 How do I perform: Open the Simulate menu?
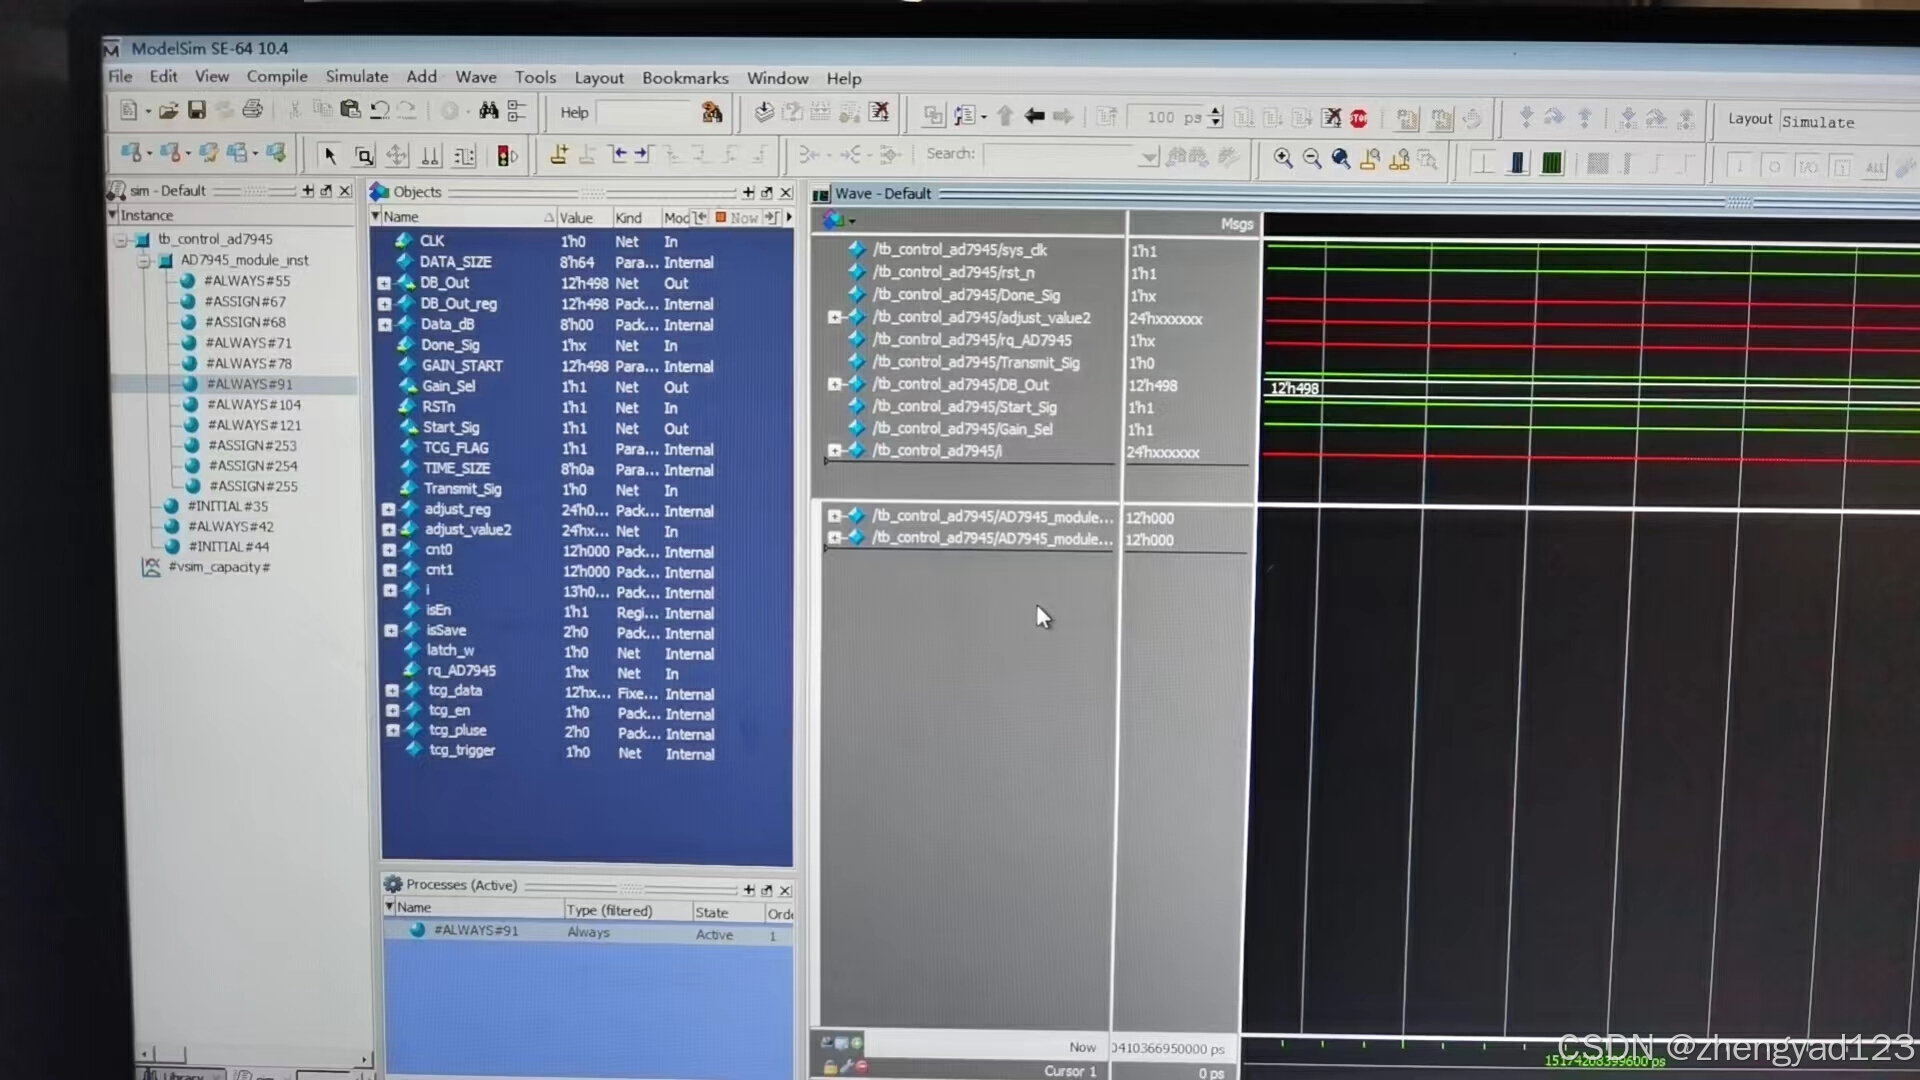(x=357, y=77)
